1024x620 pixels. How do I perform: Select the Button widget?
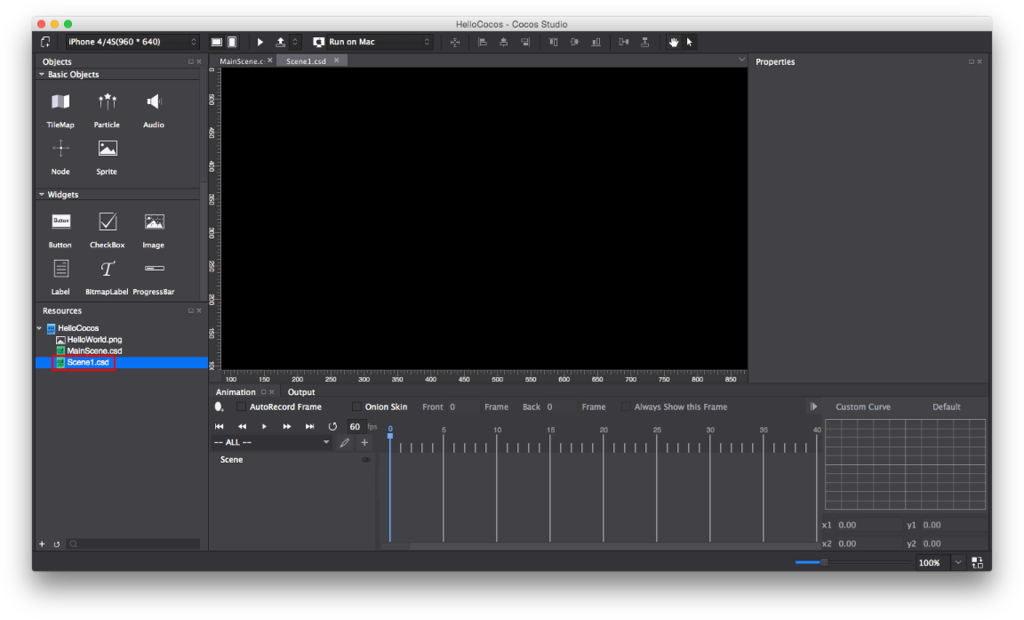[x=60, y=229]
